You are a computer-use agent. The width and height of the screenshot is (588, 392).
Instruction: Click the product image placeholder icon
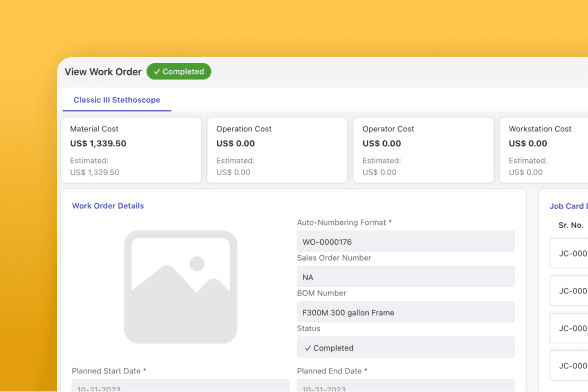click(180, 287)
